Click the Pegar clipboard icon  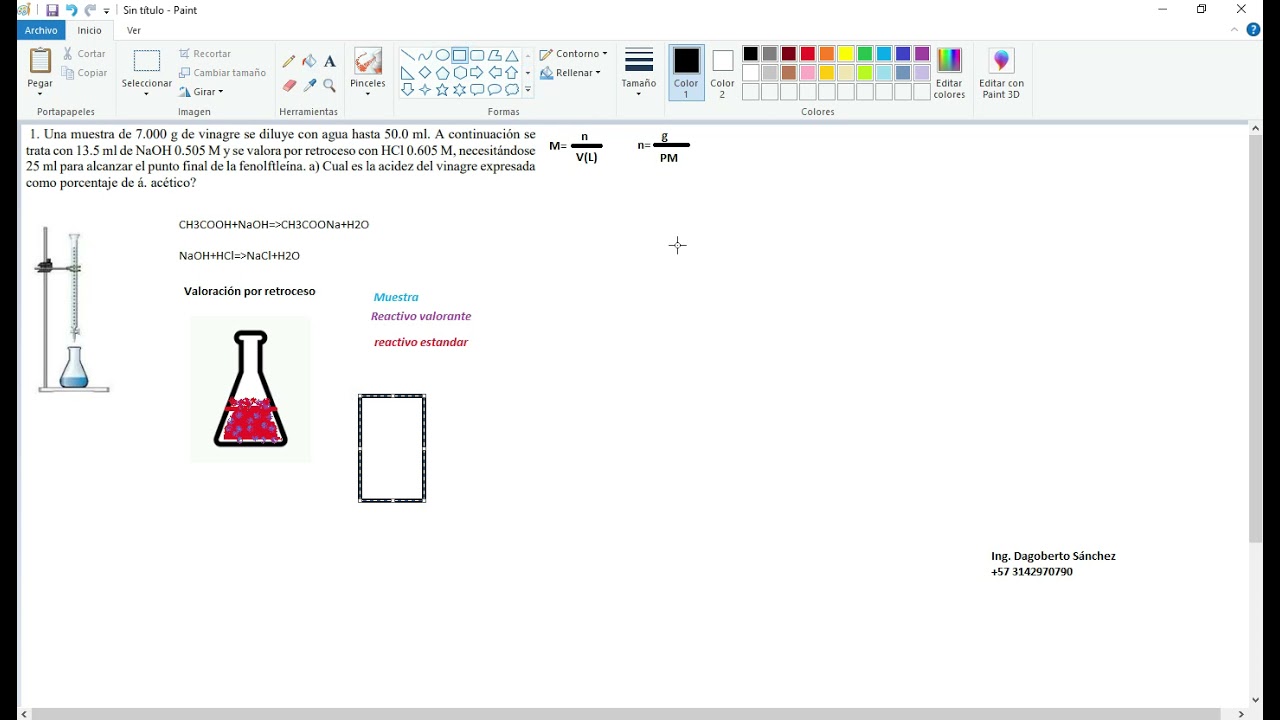click(40, 61)
